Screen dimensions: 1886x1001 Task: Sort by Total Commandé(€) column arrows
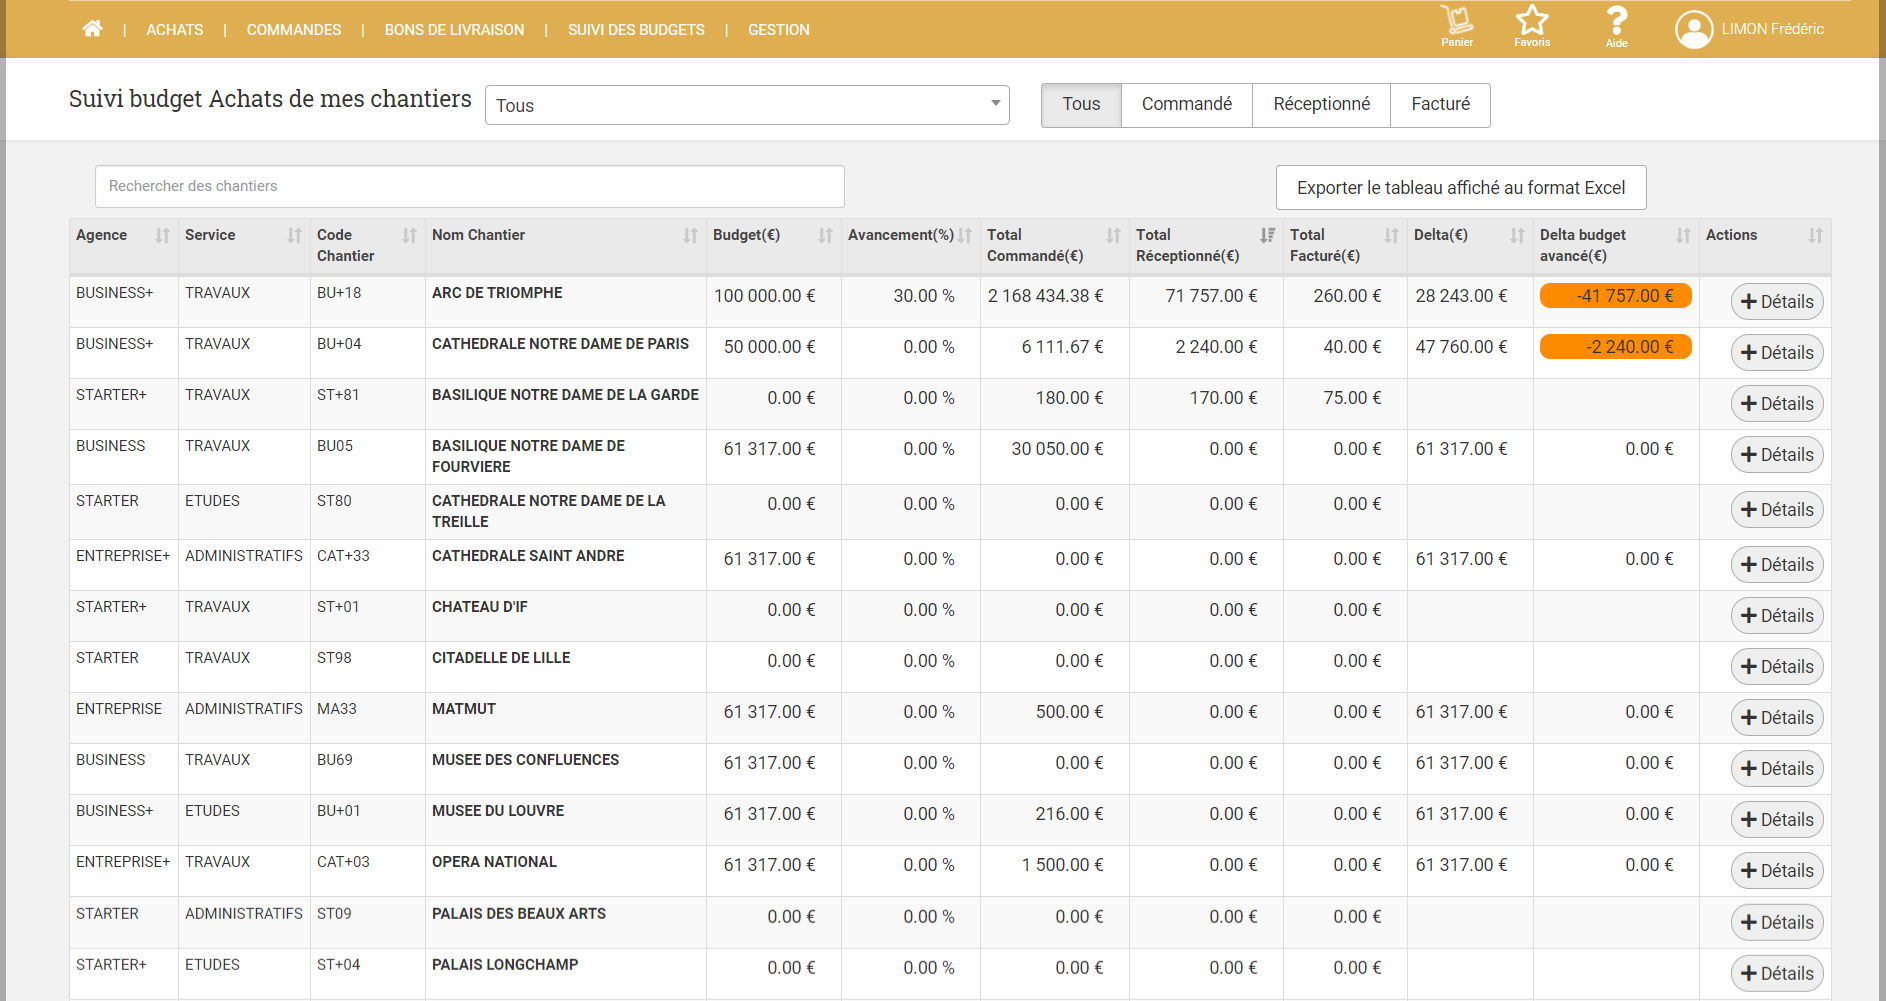(x=1113, y=235)
